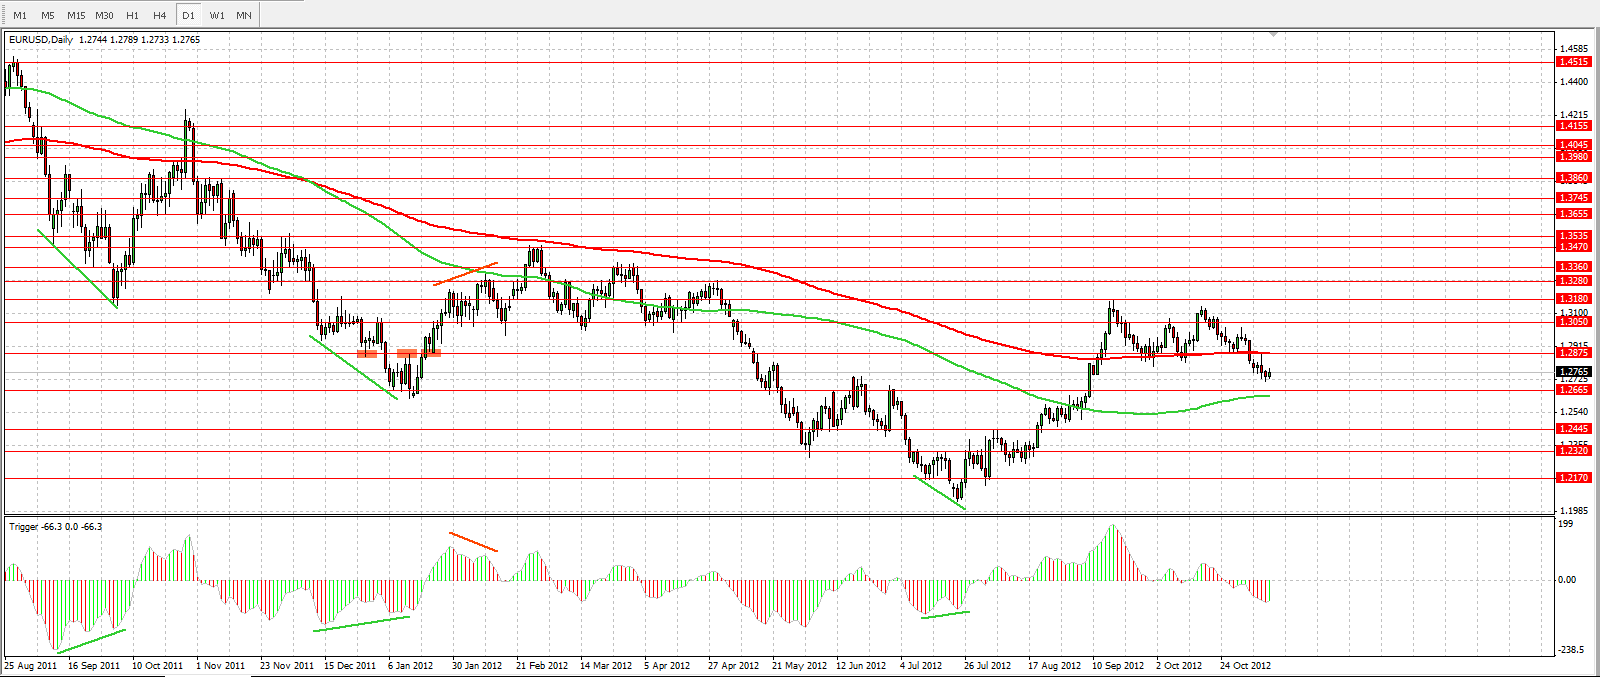
Task: Click the 1.3860 red price level label
Action: tap(1574, 178)
